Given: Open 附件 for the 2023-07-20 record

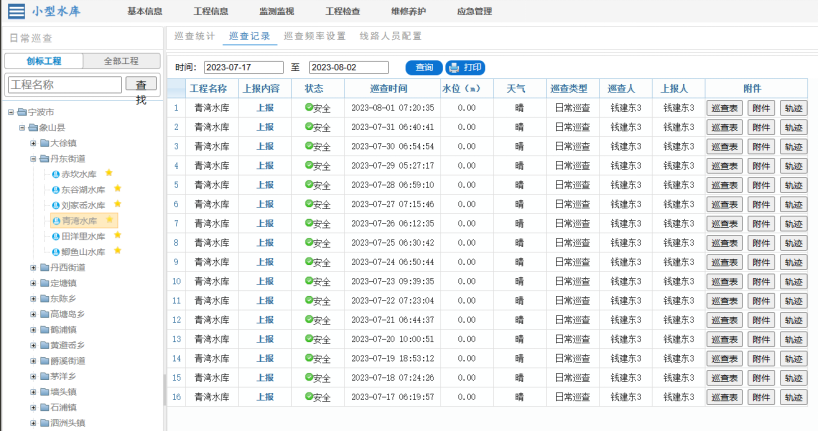Looking at the screenshot, I should point(761,339).
